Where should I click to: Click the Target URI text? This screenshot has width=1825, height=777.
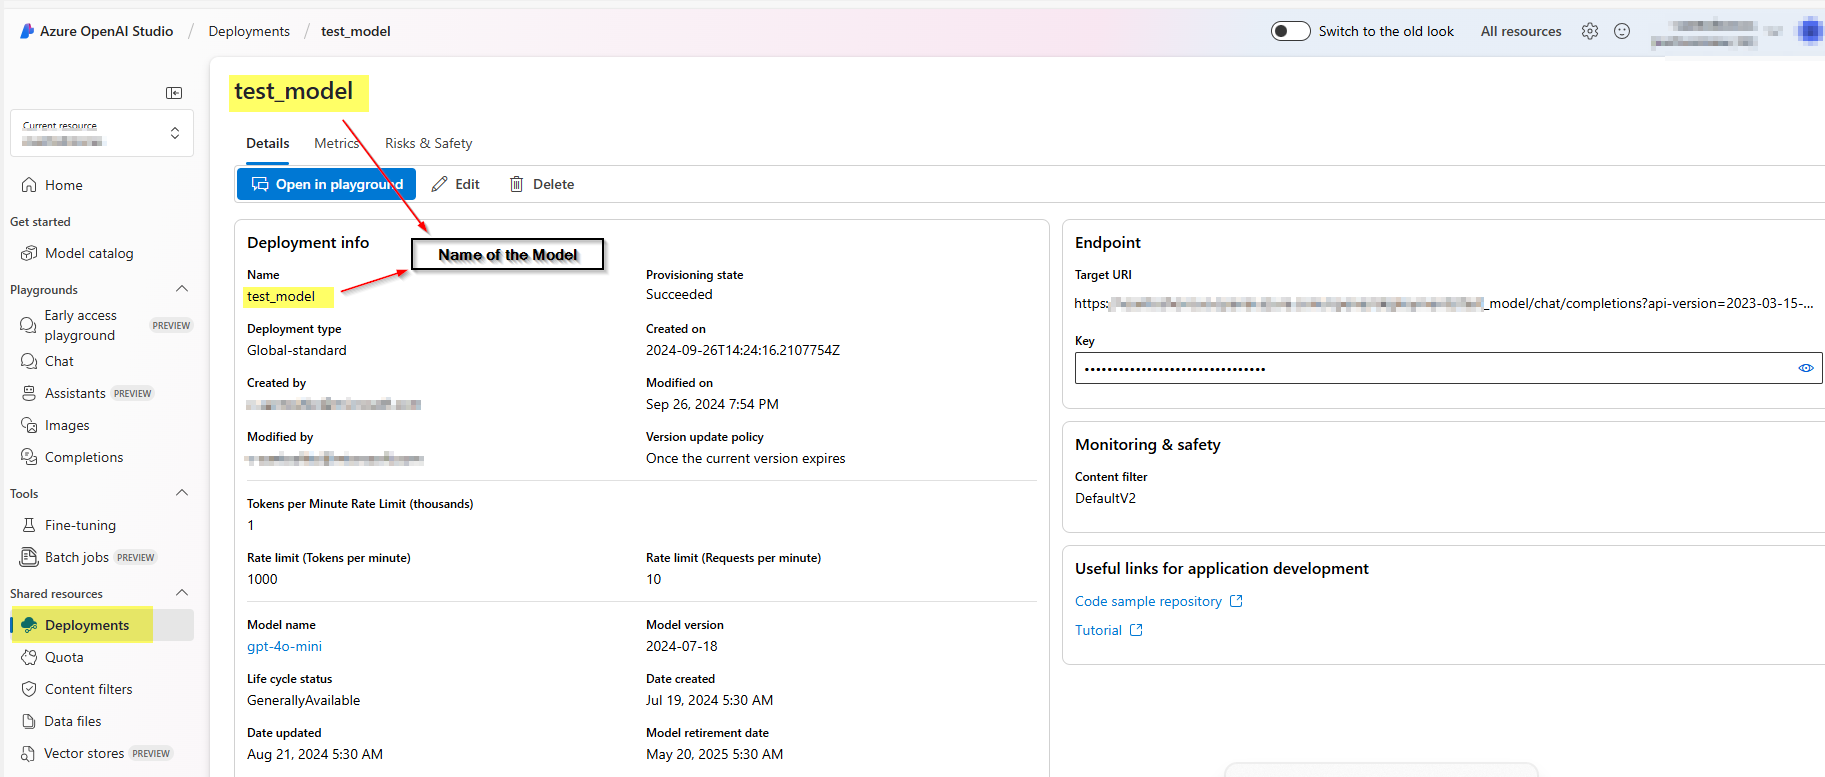point(1444,303)
